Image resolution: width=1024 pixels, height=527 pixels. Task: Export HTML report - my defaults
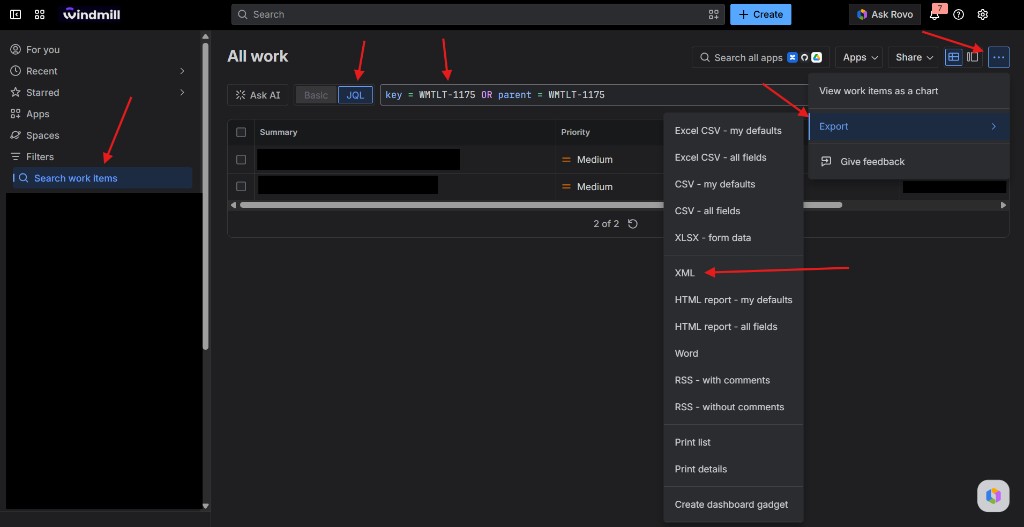733,300
